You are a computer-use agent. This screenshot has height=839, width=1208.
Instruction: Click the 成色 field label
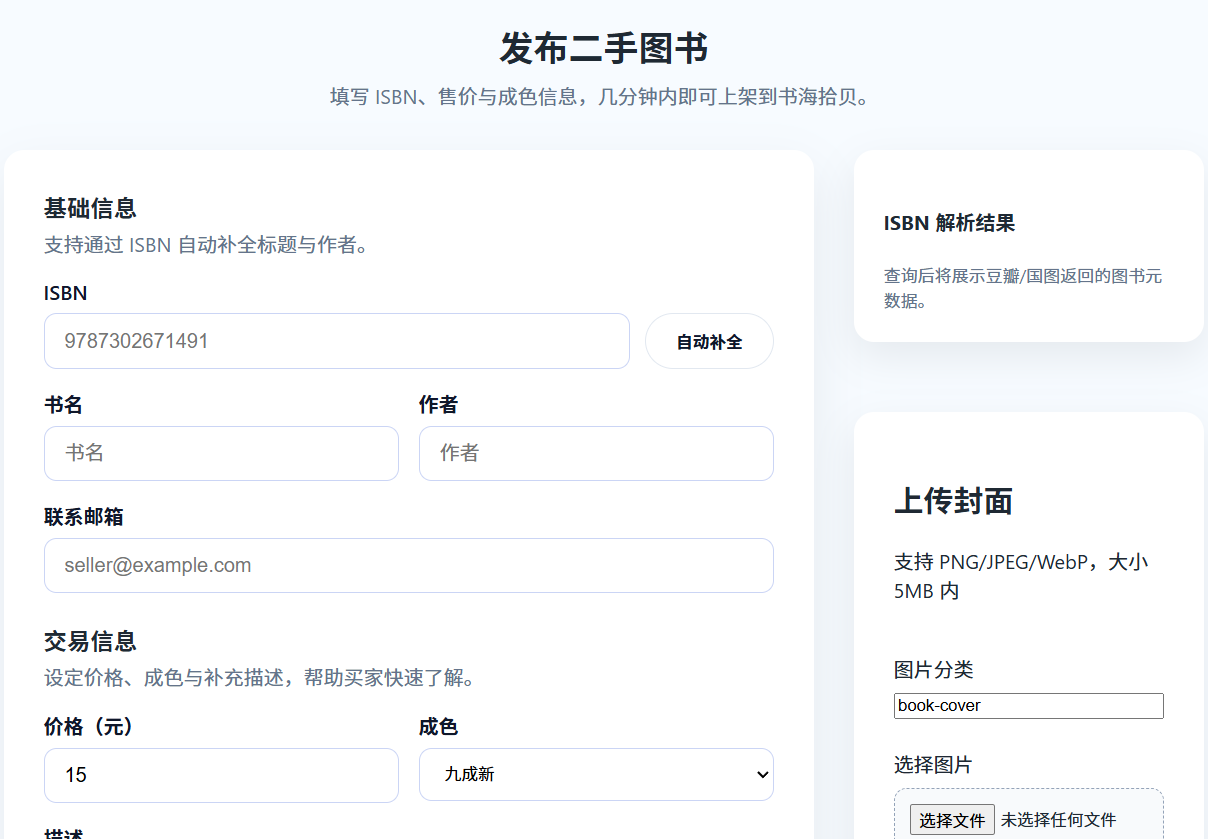(438, 727)
